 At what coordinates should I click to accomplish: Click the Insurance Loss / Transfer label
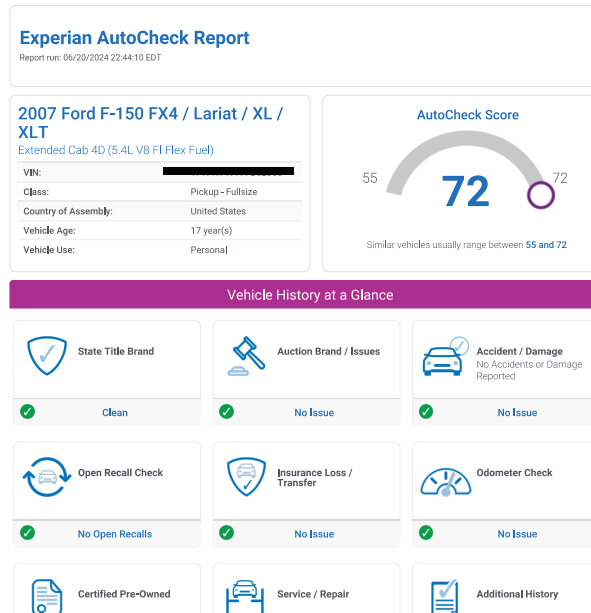[315, 478]
